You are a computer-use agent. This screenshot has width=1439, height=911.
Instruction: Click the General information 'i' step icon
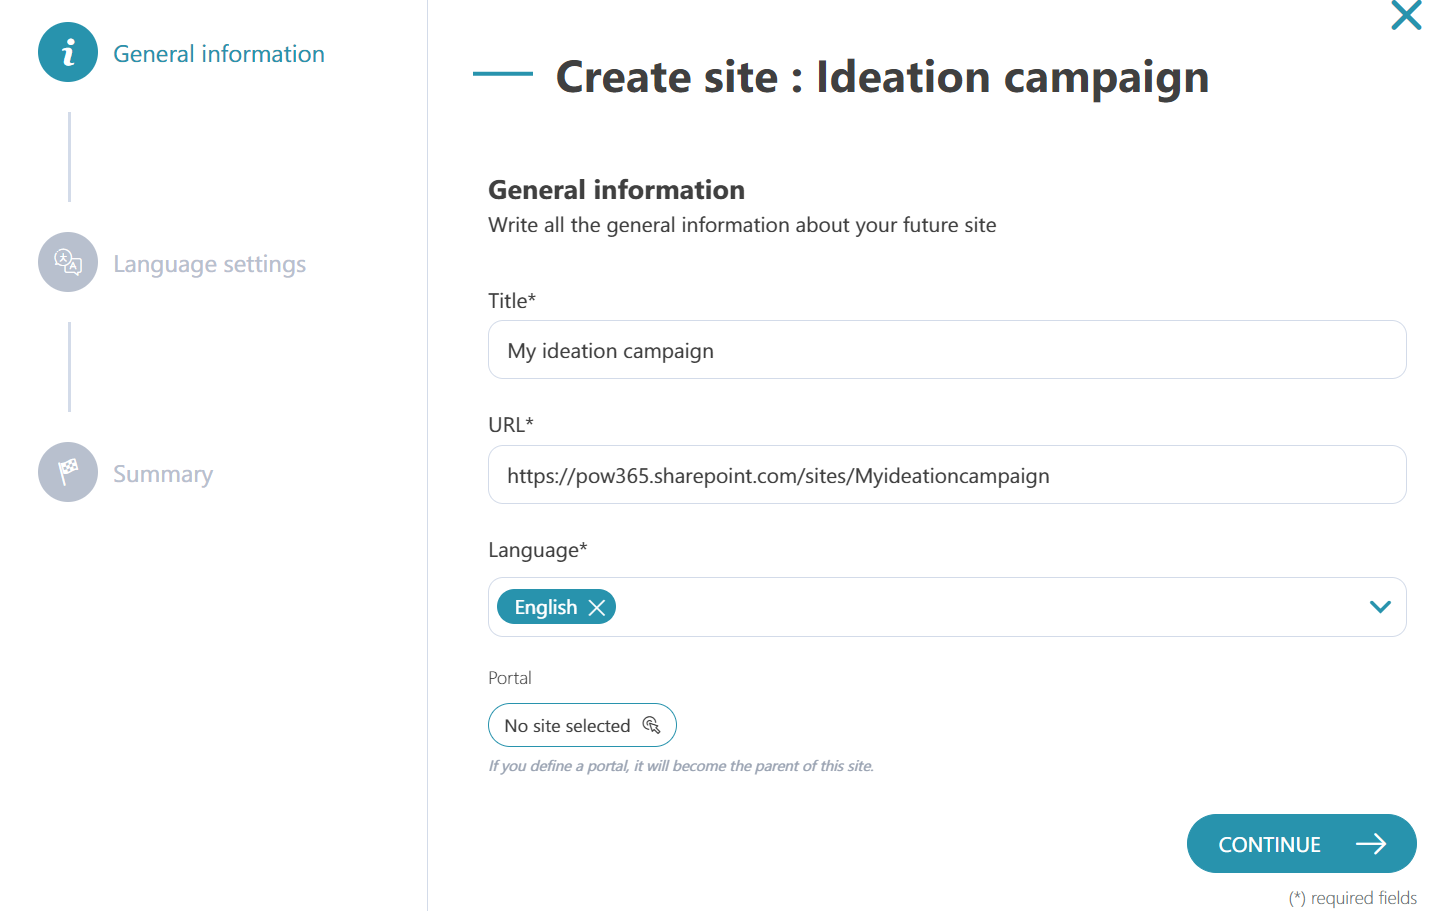point(68,52)
